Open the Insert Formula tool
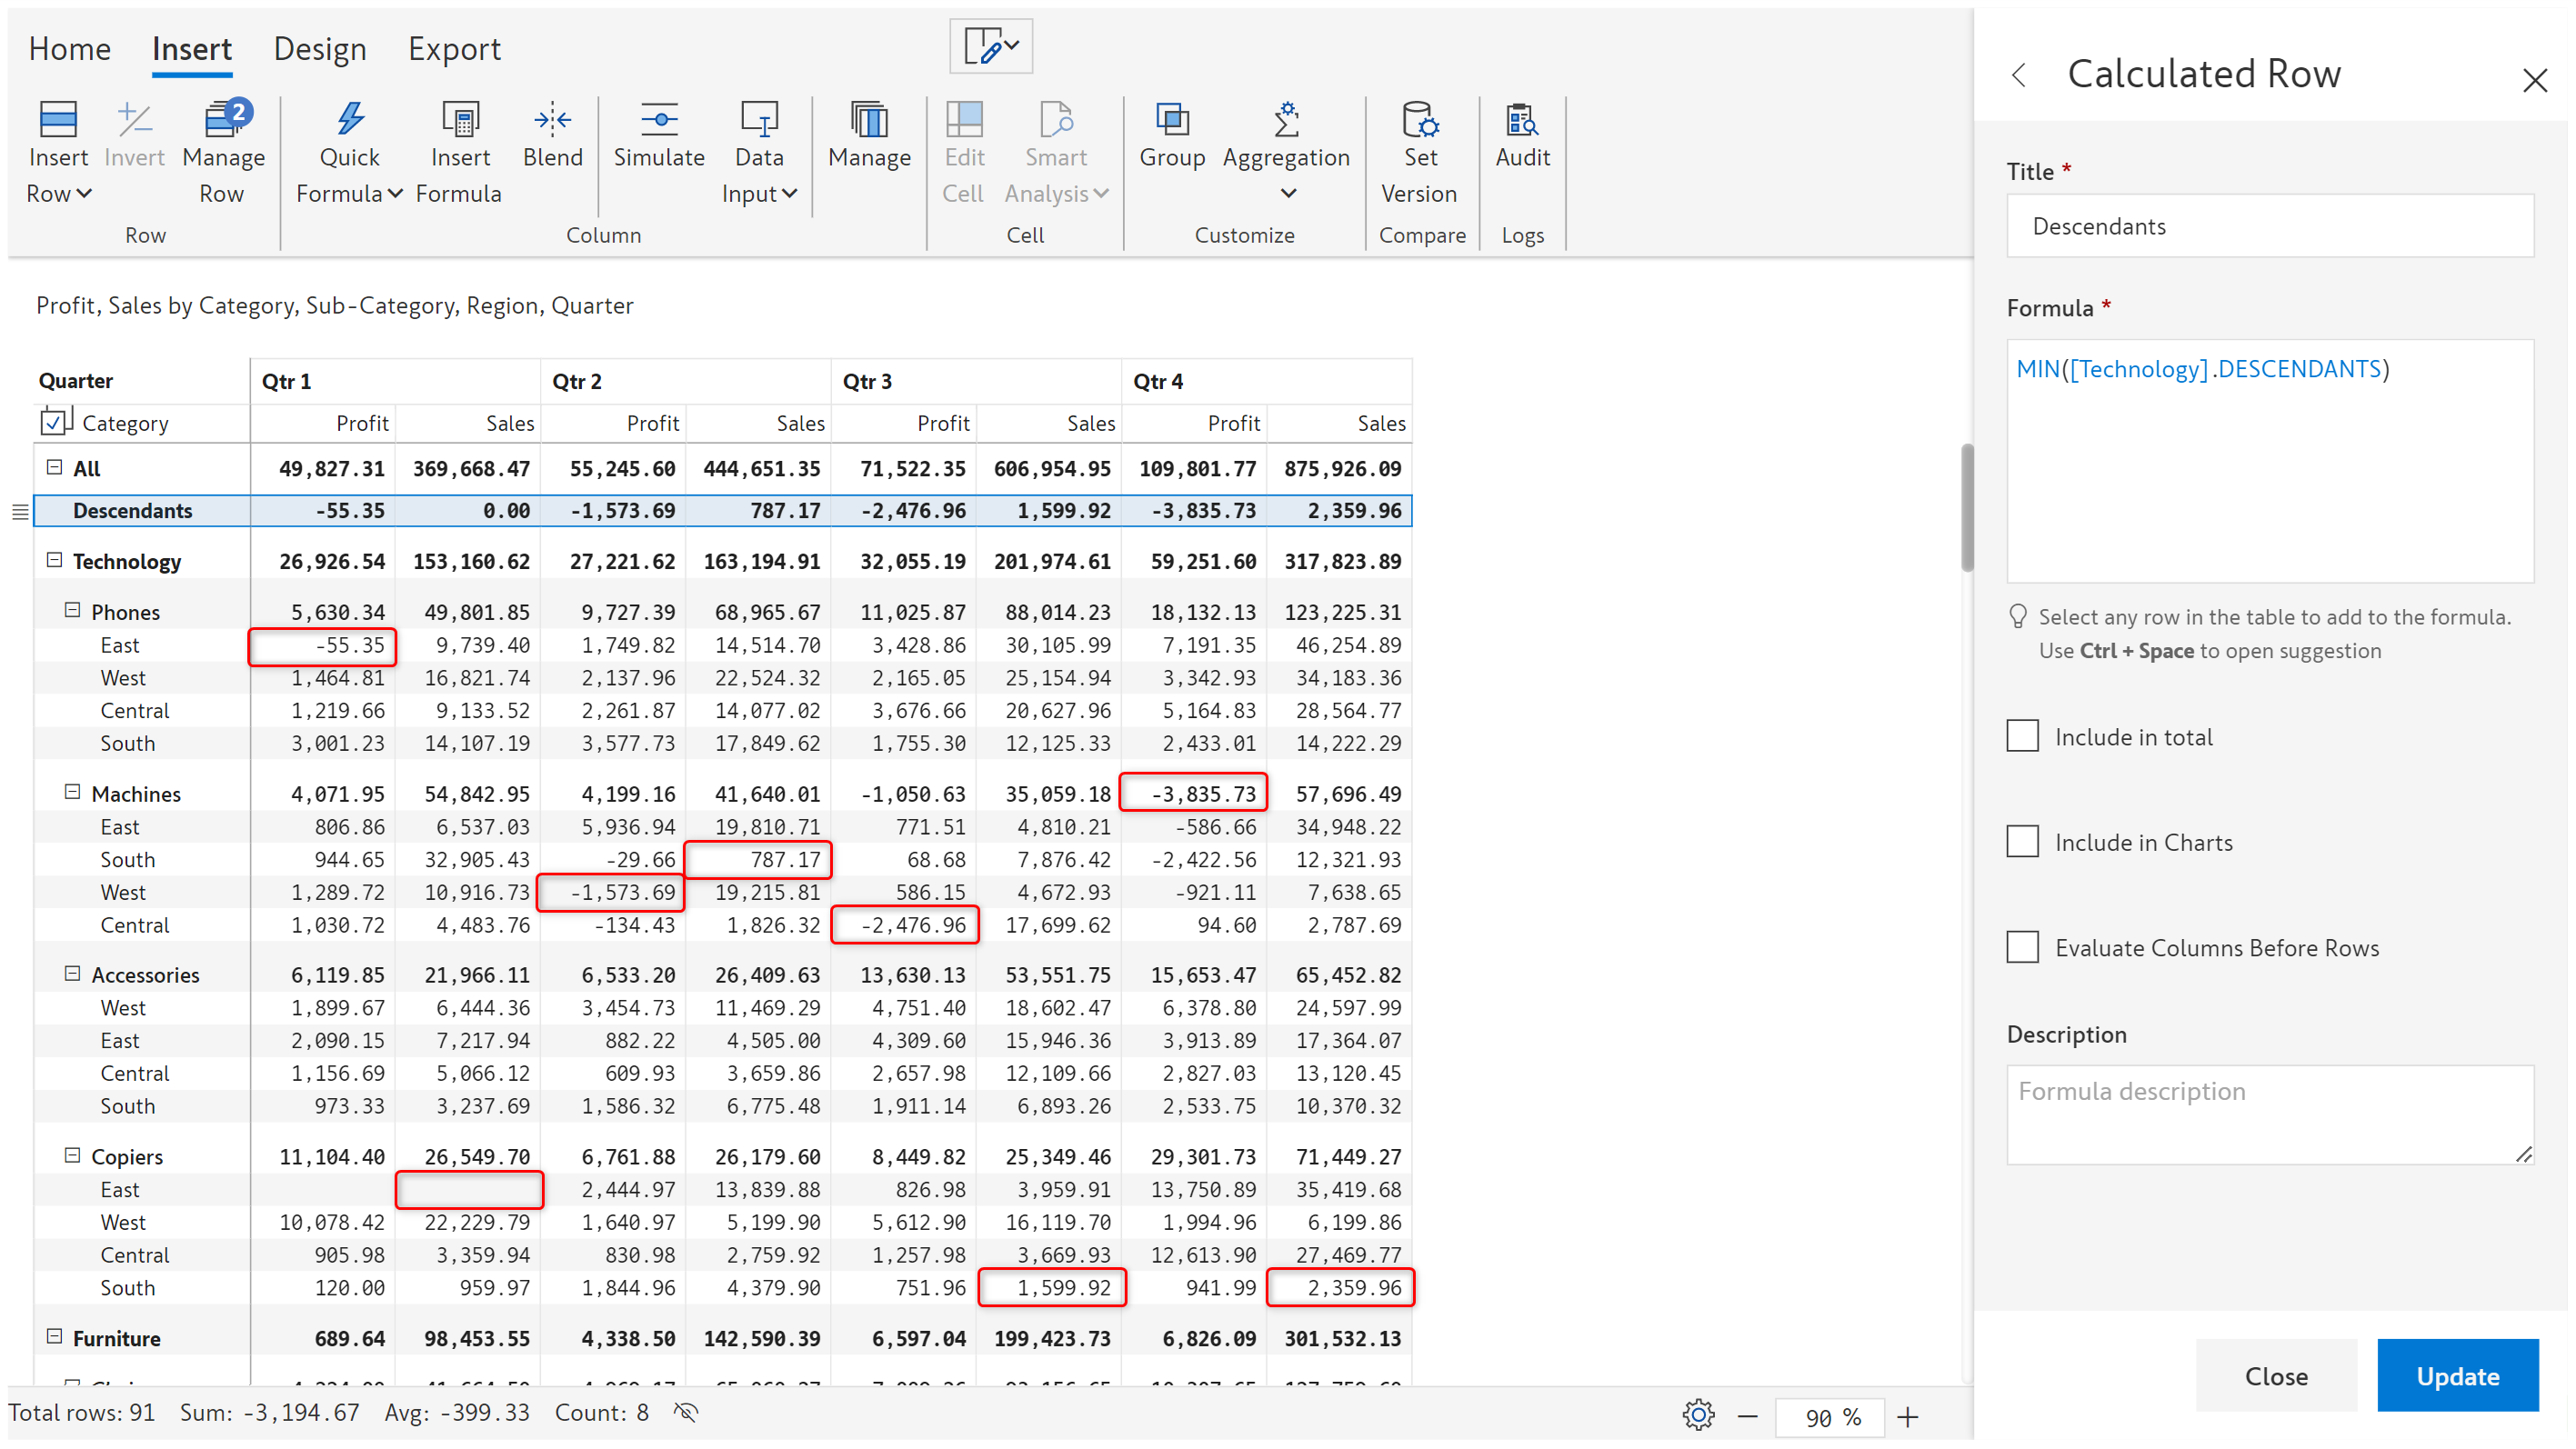Viewport: 2576px width, 1449px height. click(459, 122)
